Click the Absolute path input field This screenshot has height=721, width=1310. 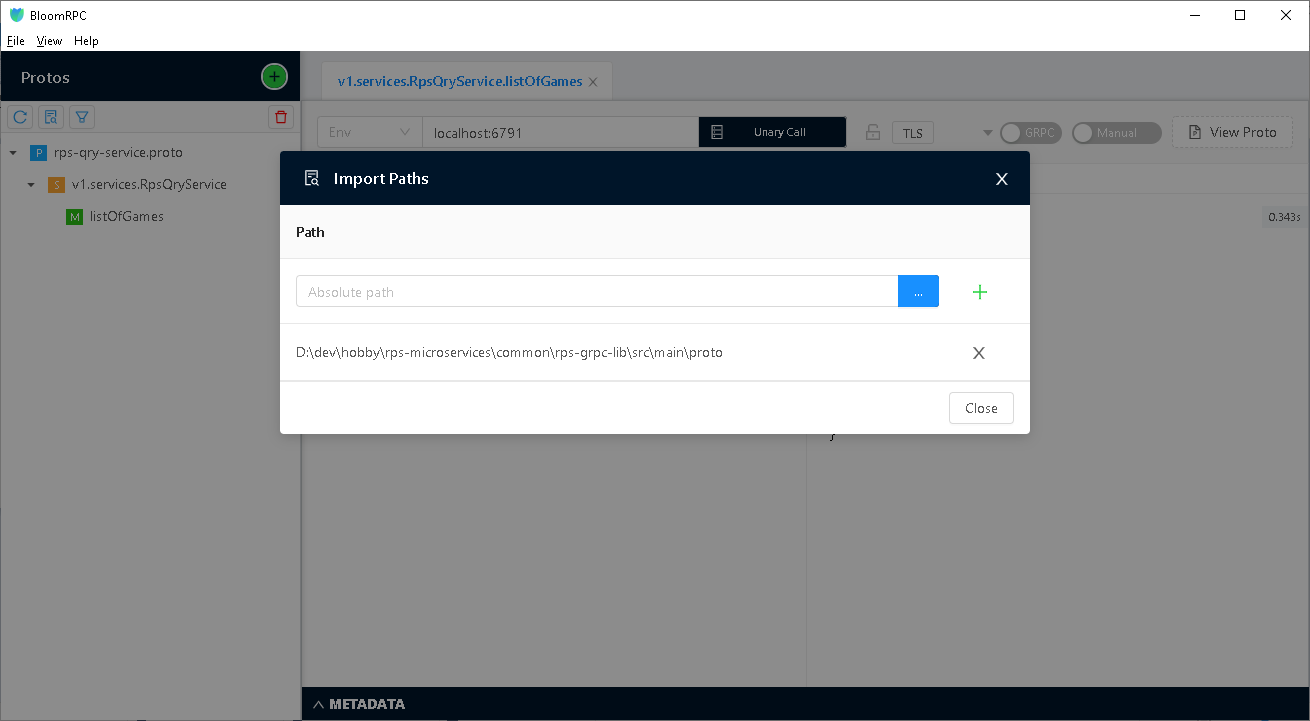coord(597,291)
